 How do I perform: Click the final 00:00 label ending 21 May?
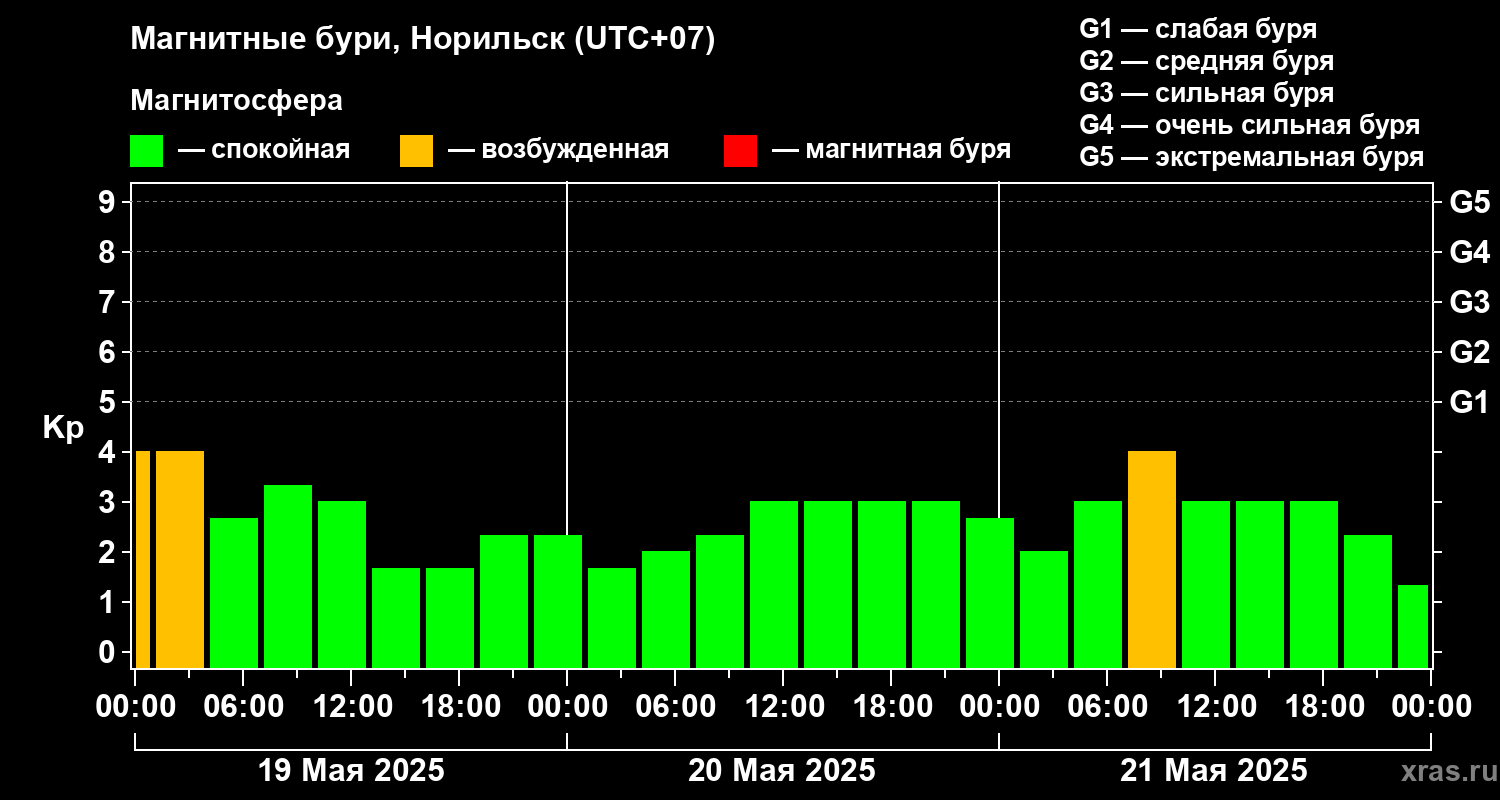pyautogui.click(x=1431, y=707)
